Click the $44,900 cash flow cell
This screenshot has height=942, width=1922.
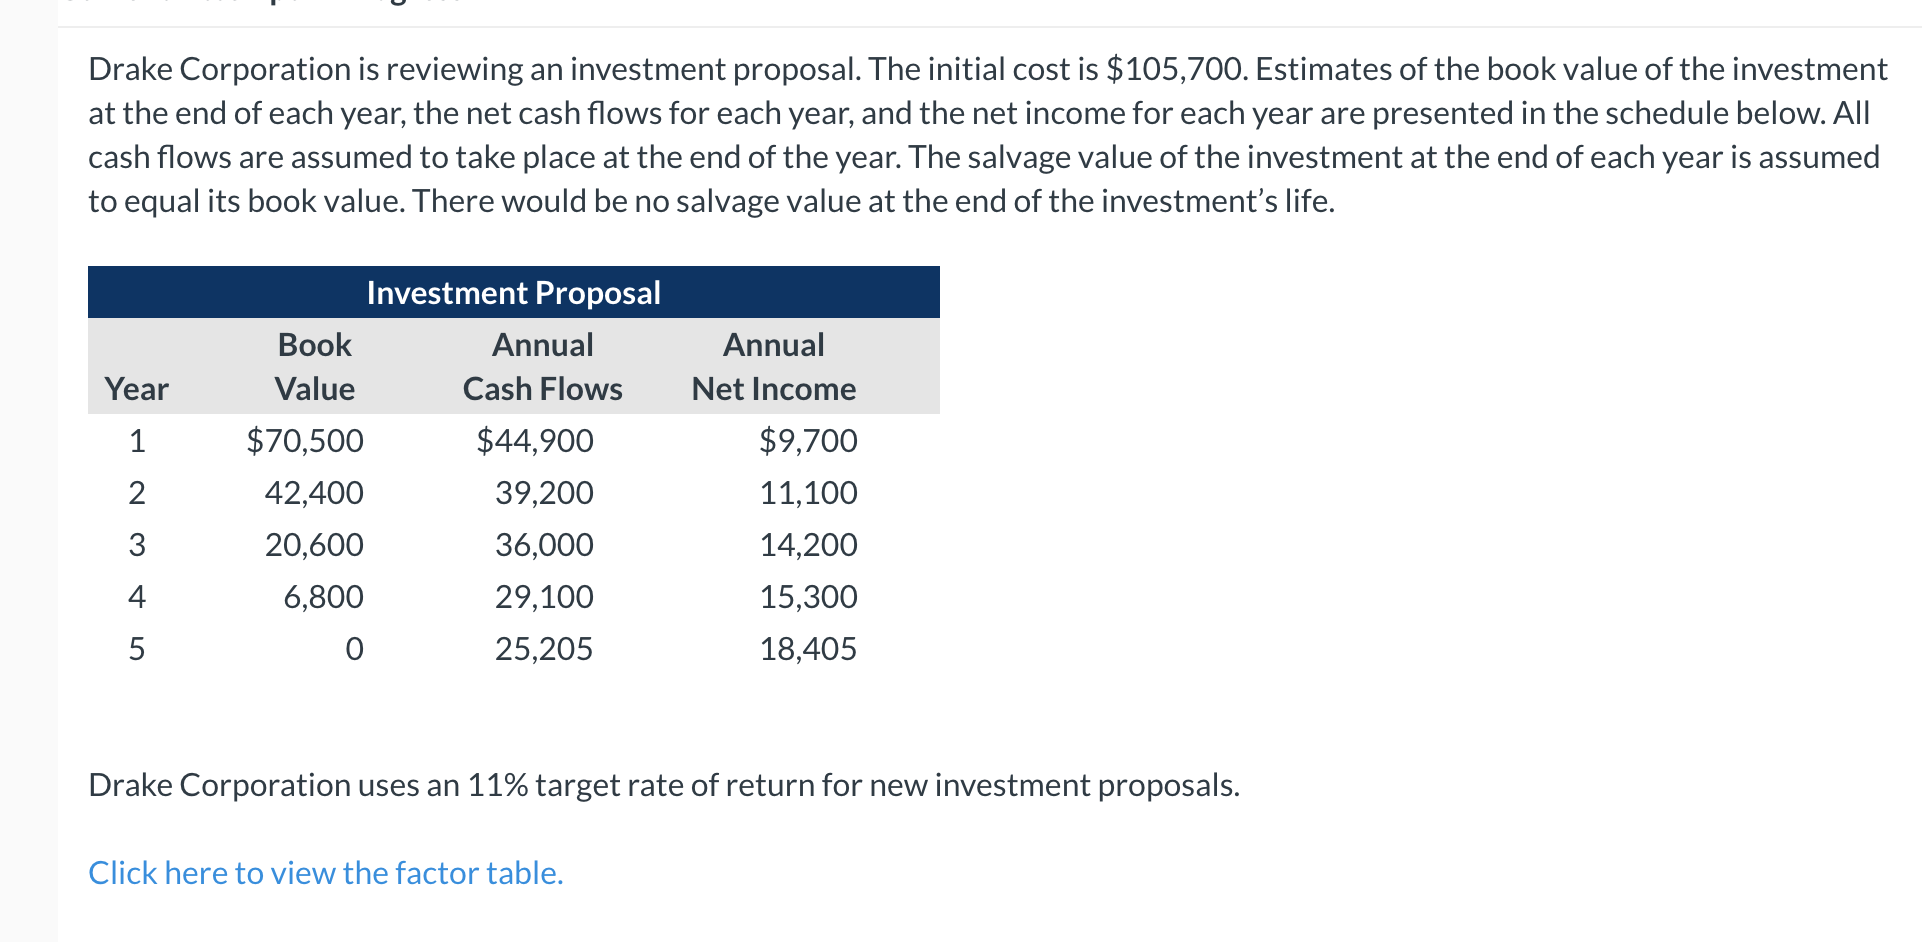[x=535, y=440]
